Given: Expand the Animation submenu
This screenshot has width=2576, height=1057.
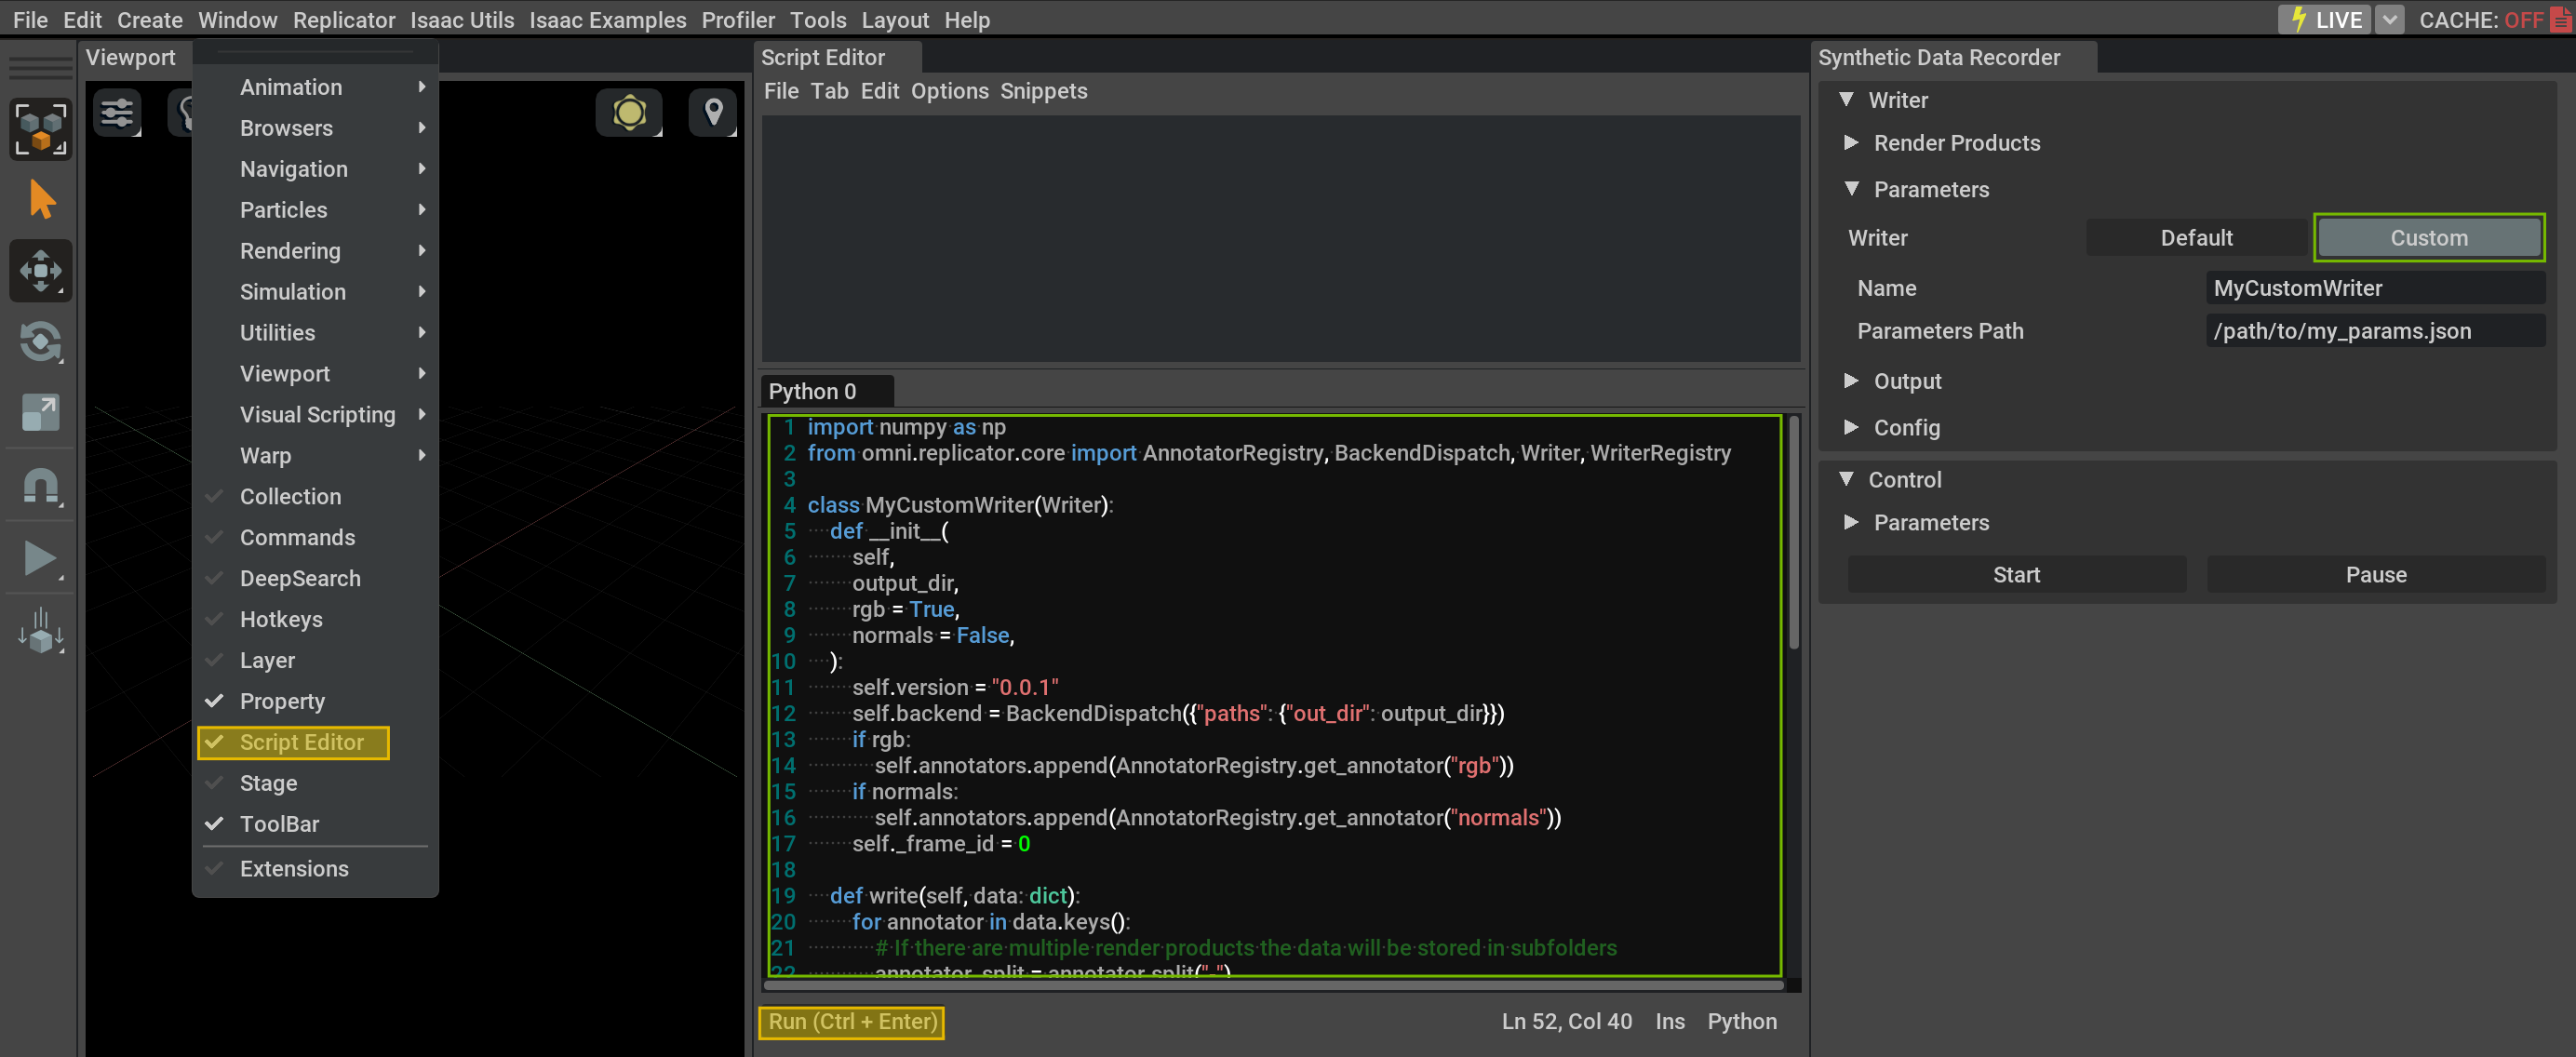Looking at the screenshot, I should (315, 87).
